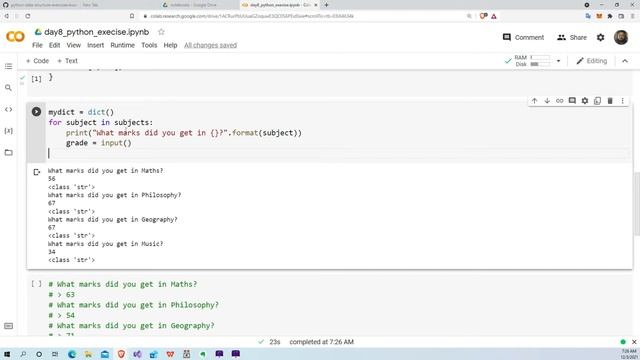Open cell editor settings gear
This screenshot has height=360, width=640.
click(585, 101)
